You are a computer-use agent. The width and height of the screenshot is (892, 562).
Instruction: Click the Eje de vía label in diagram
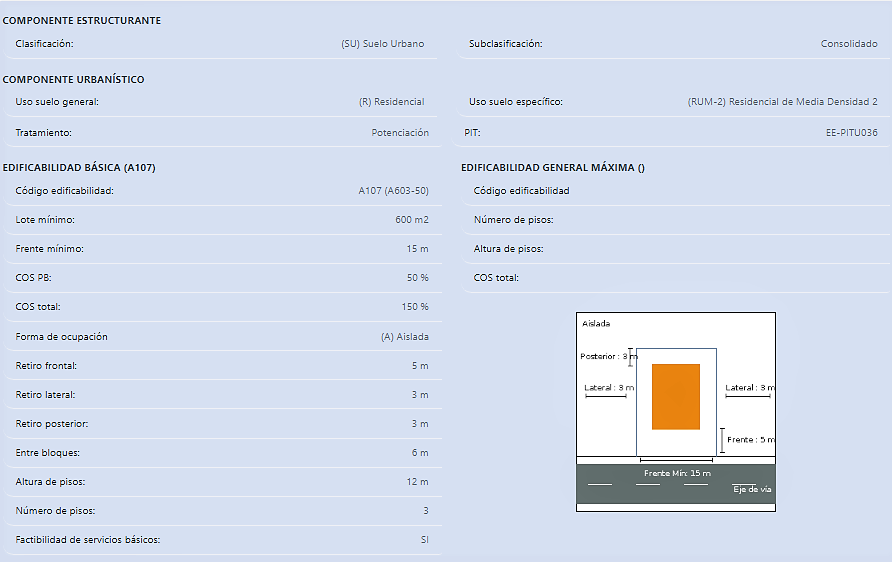click(x=752, y=489)
